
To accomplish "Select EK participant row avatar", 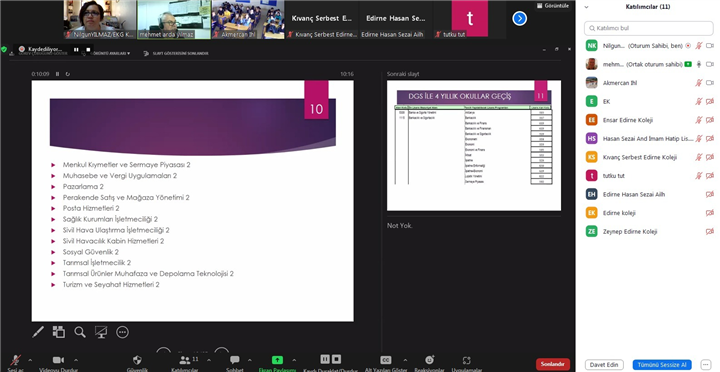I will 591,101.
